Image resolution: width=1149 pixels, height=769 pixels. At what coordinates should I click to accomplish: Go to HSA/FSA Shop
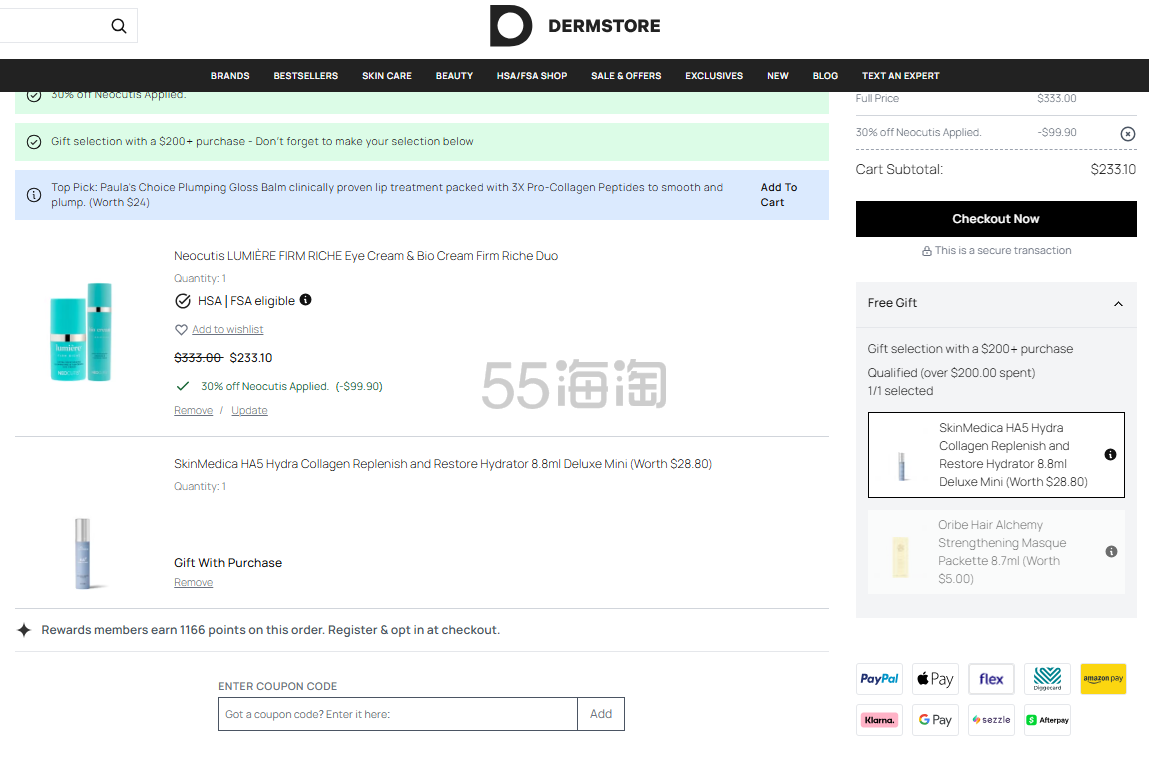click(532, 76)
